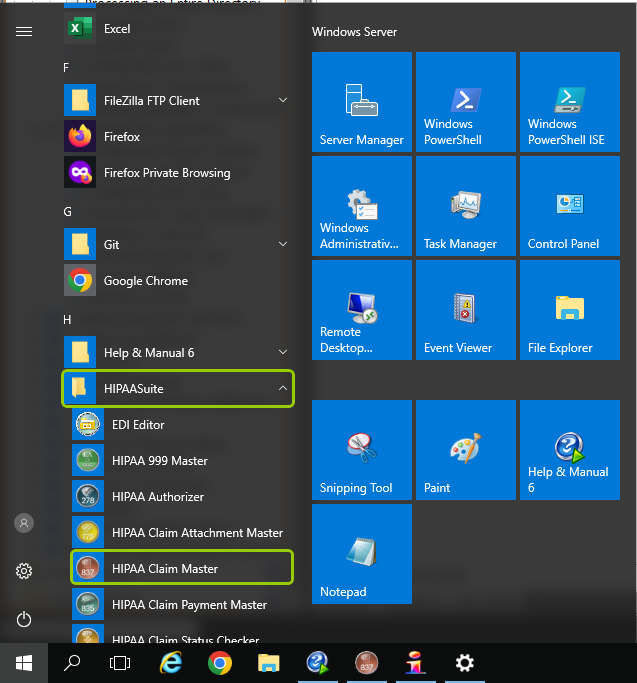
Task: Launch the Remote Desktop tile
Action: pyautogui.click(x=362, y=310)
